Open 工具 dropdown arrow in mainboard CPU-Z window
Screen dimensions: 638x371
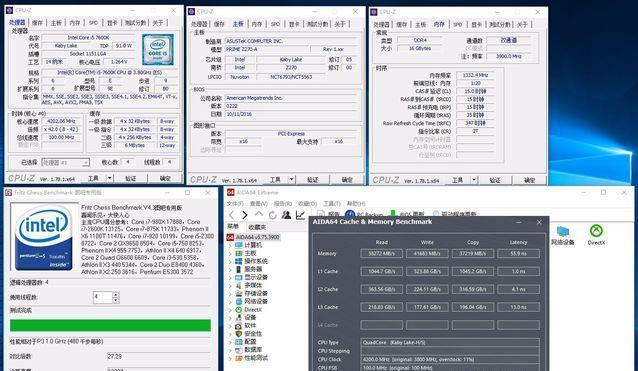(292, 179)
